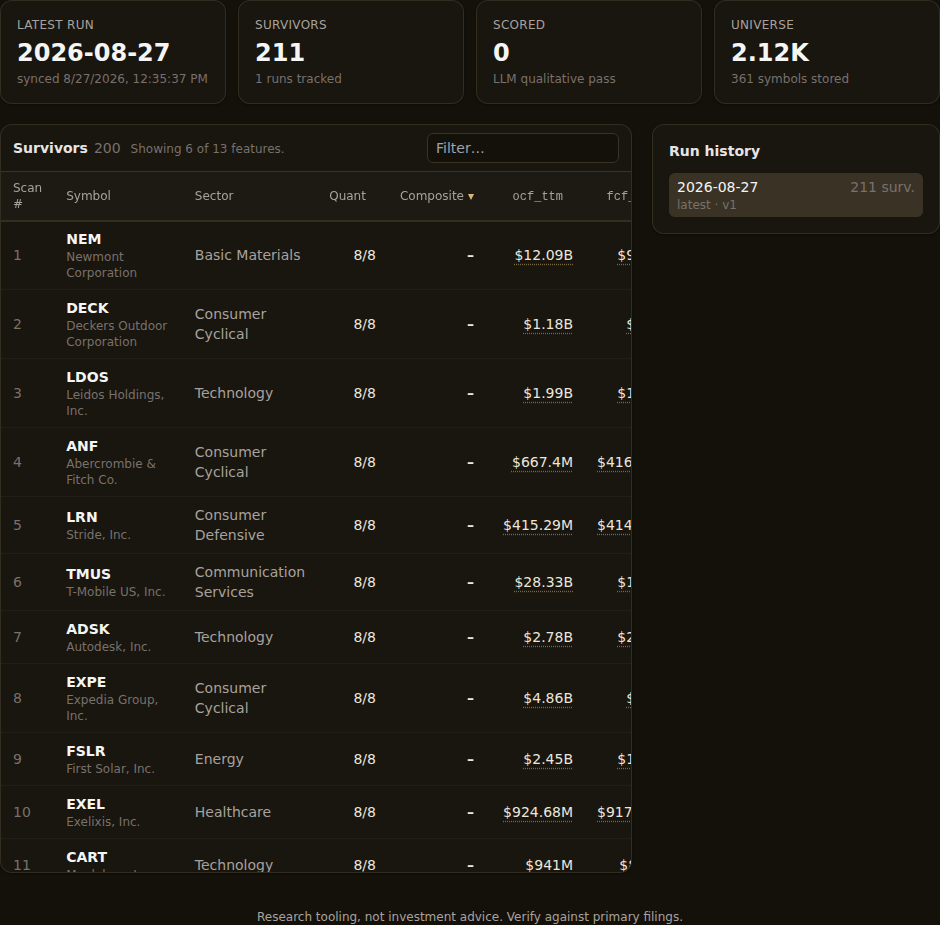The height and width of the screenshot is (925, 940).
Task: Click Technology sector in ADSK row
Action: coord(234,637)
